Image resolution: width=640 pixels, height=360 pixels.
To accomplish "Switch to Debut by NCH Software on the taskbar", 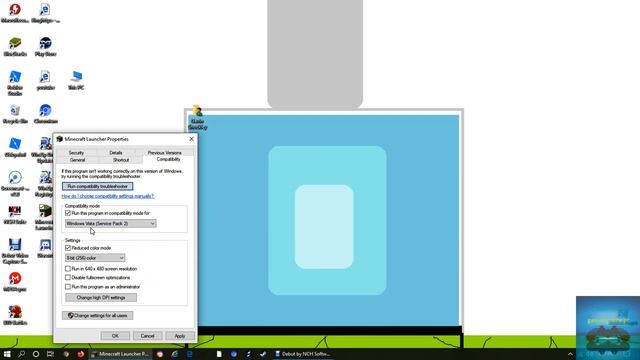I will [x=302, y=354].
